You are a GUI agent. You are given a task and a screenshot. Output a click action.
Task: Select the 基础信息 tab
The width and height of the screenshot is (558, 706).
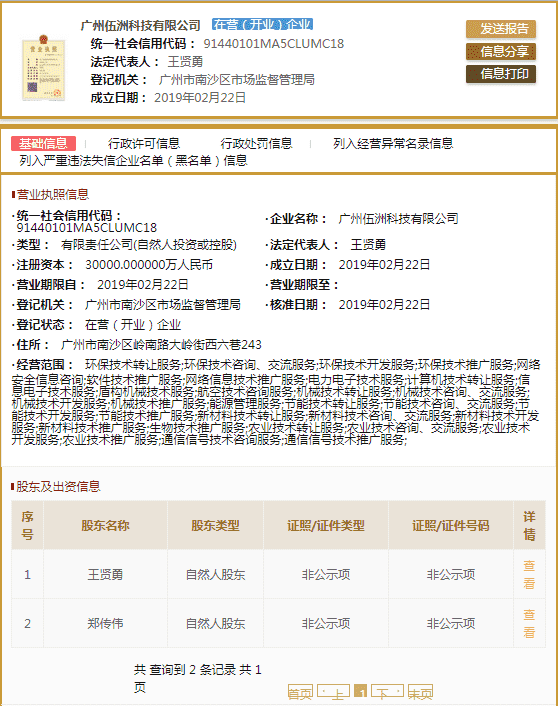tap(43, 144)
